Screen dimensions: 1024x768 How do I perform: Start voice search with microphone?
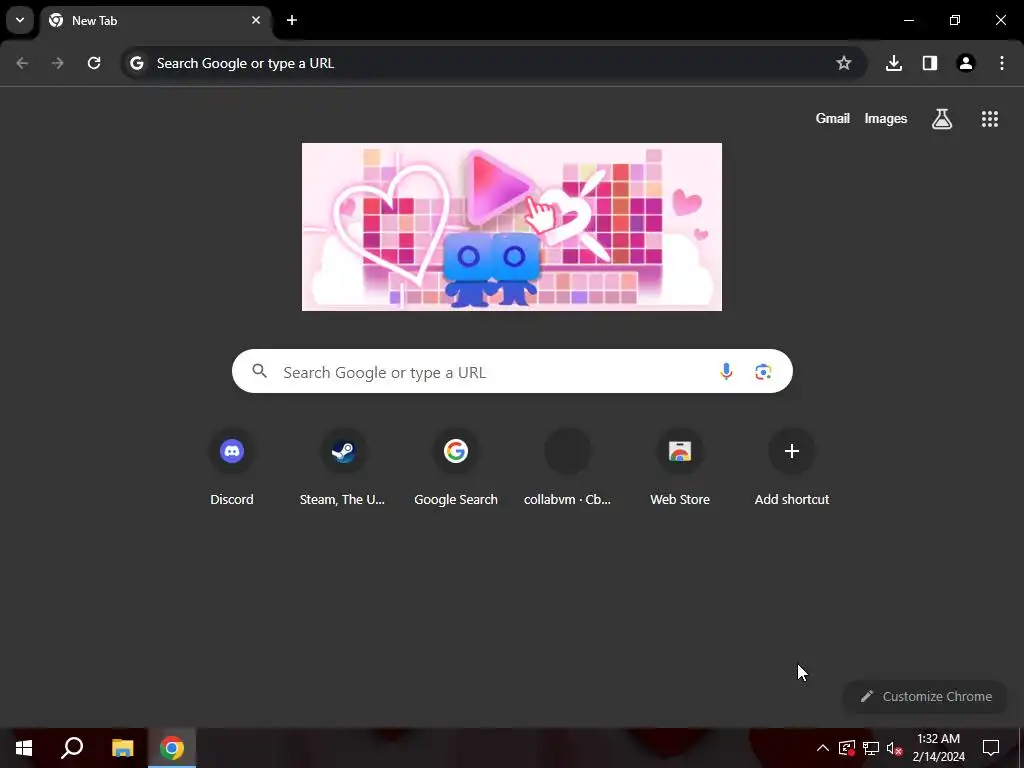(x=726, y=372)
